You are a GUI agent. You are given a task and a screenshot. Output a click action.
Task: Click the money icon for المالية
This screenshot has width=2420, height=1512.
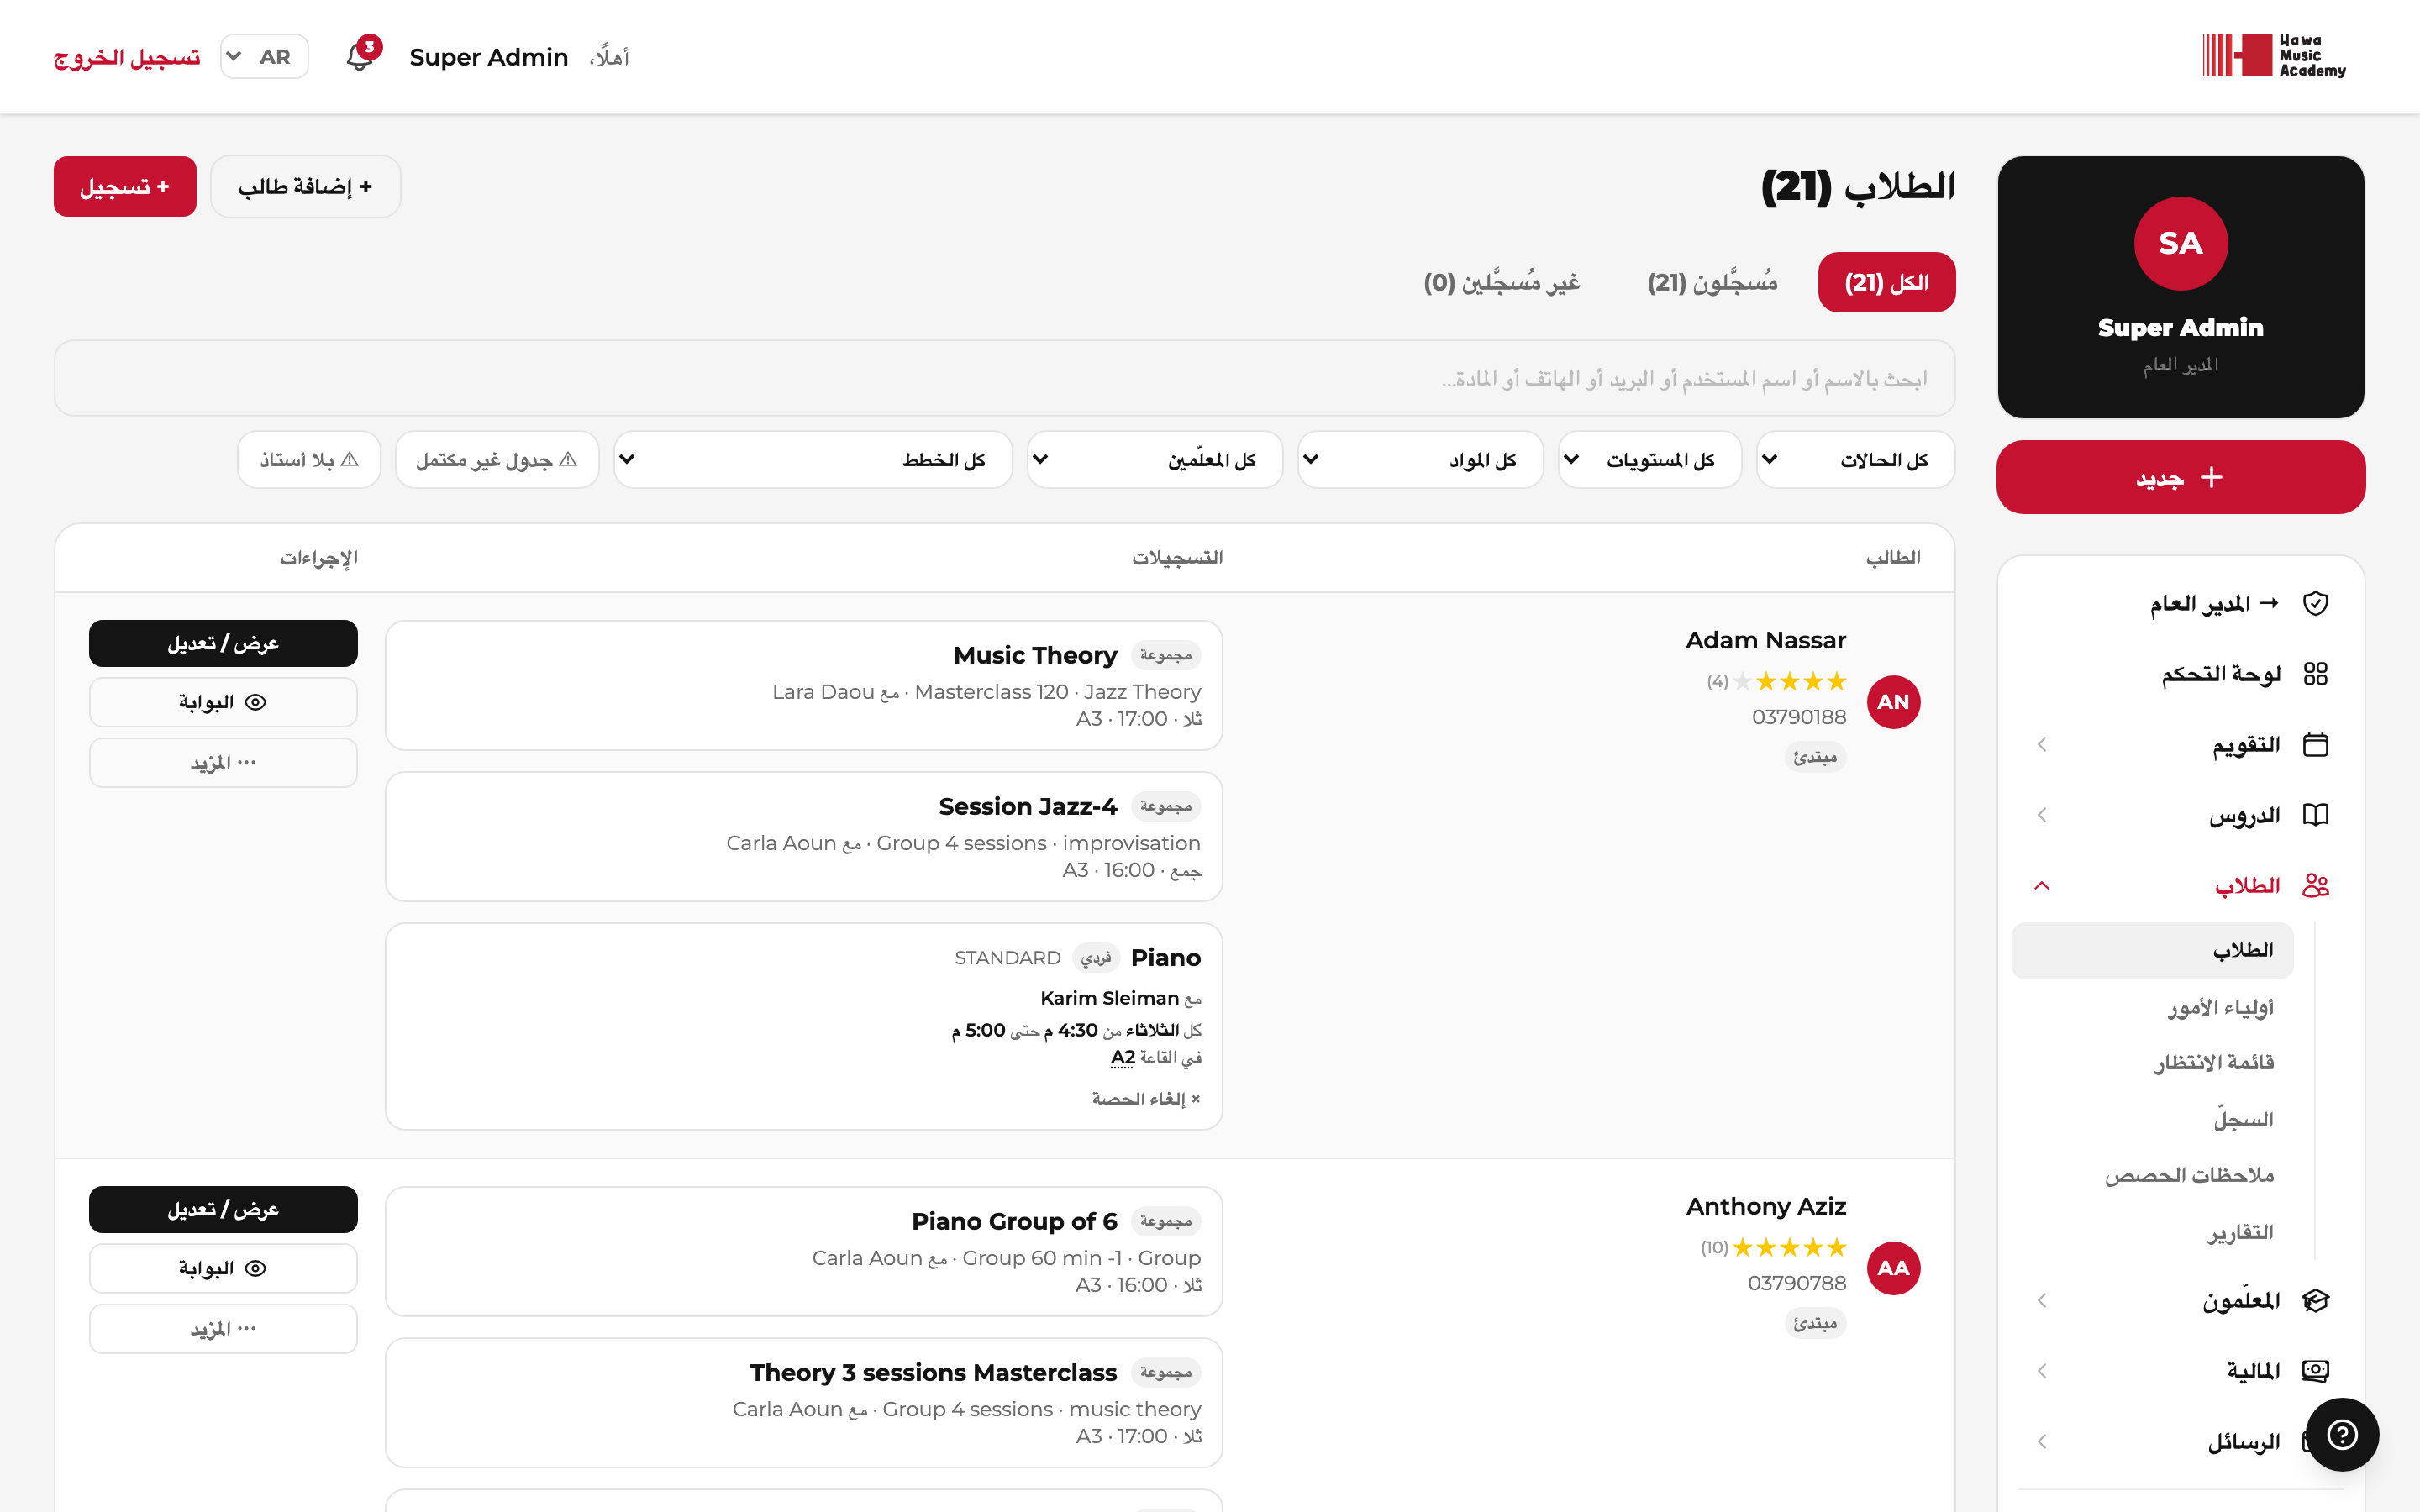(2315, 1371)
